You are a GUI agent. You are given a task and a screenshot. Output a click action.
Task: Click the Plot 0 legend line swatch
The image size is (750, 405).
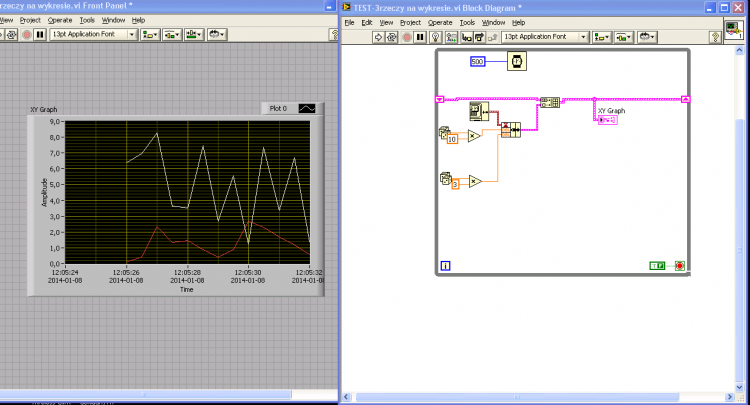[x=307, y=109]
